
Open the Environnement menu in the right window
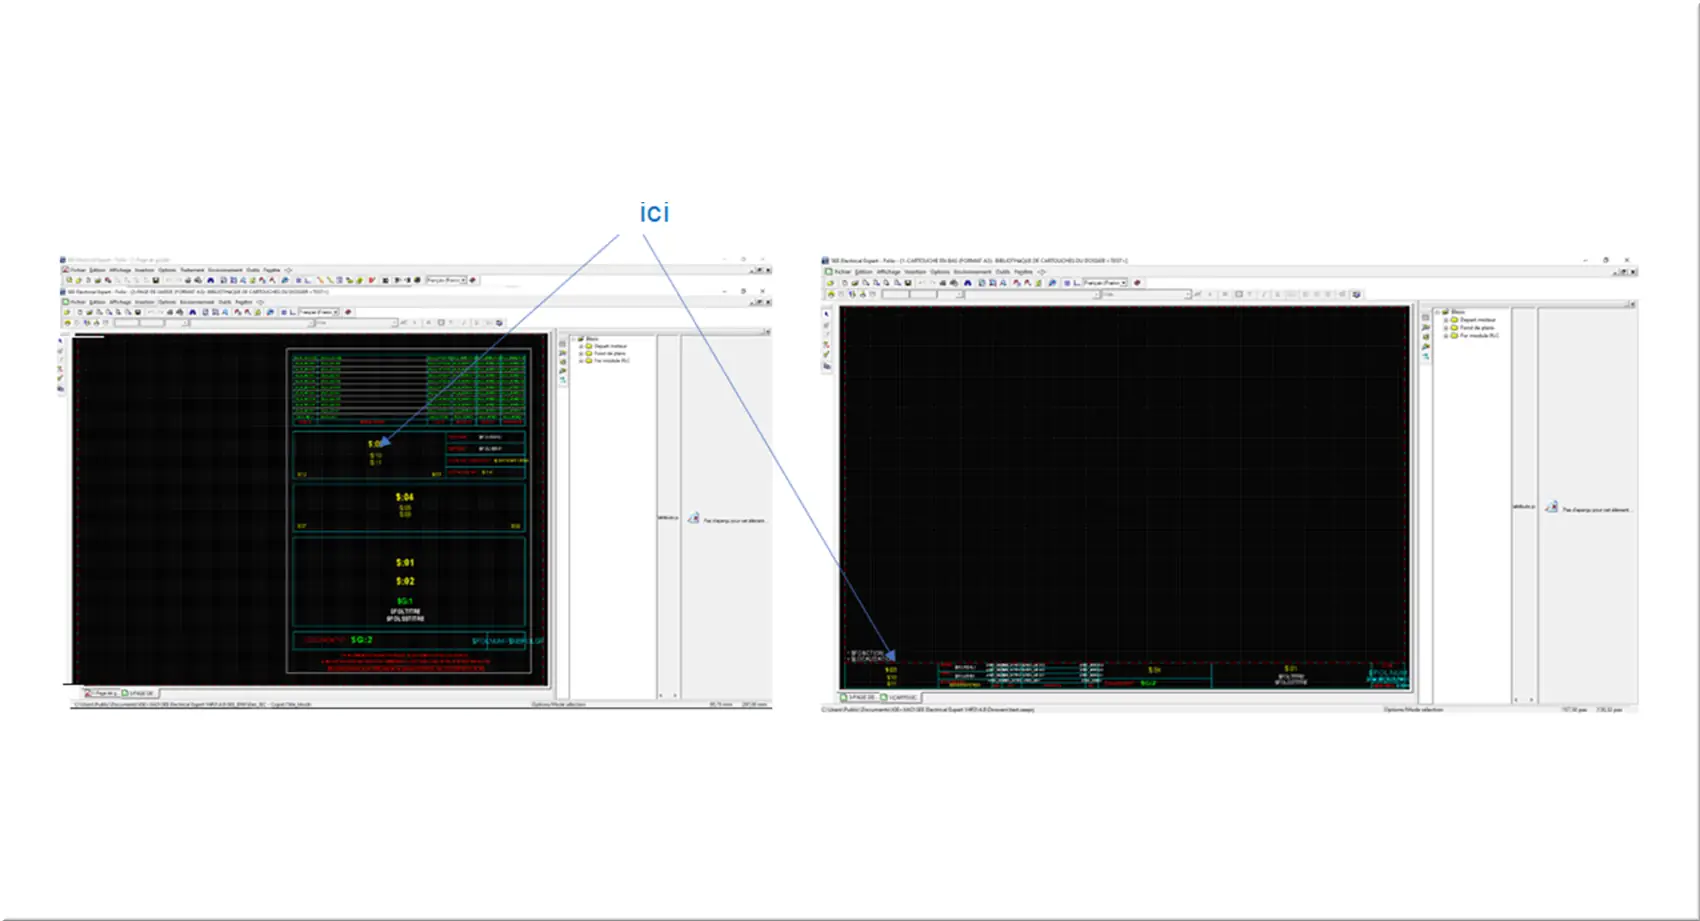pos(972,272)
